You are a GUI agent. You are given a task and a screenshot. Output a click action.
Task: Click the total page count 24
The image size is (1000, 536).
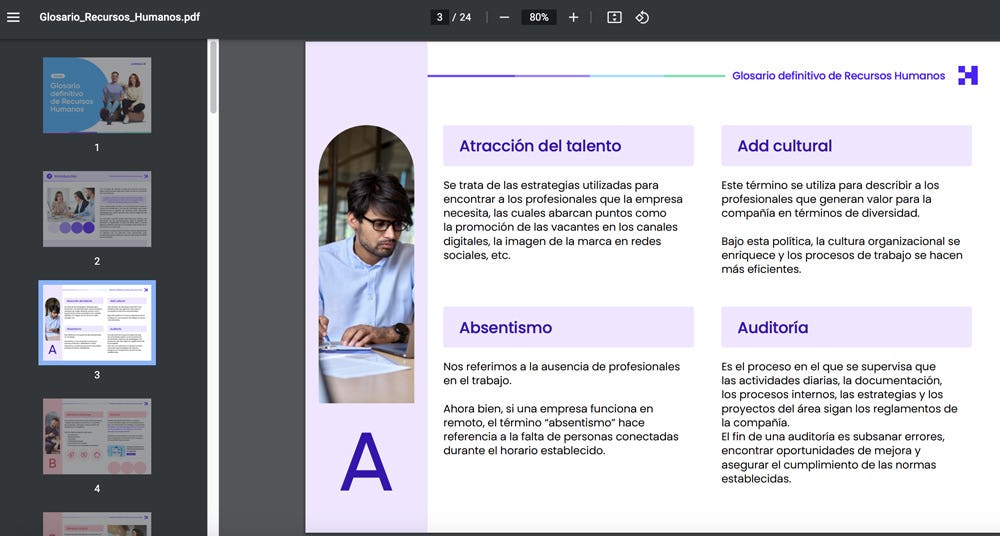click(466, 17)
